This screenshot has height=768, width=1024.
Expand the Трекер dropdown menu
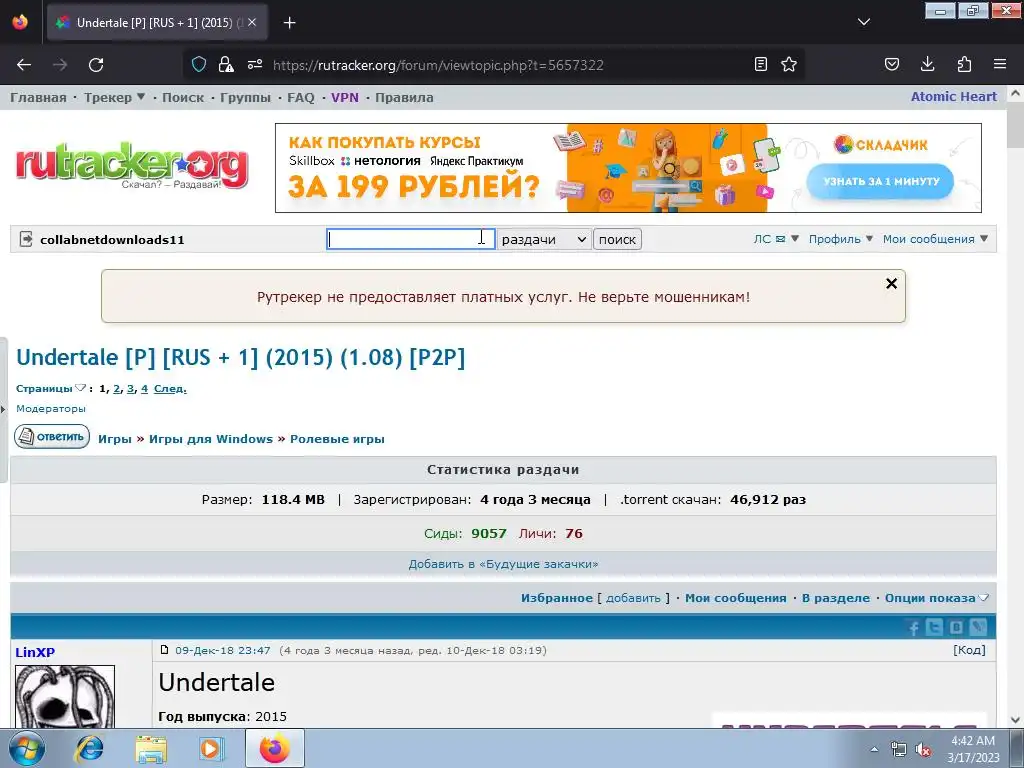114,97
